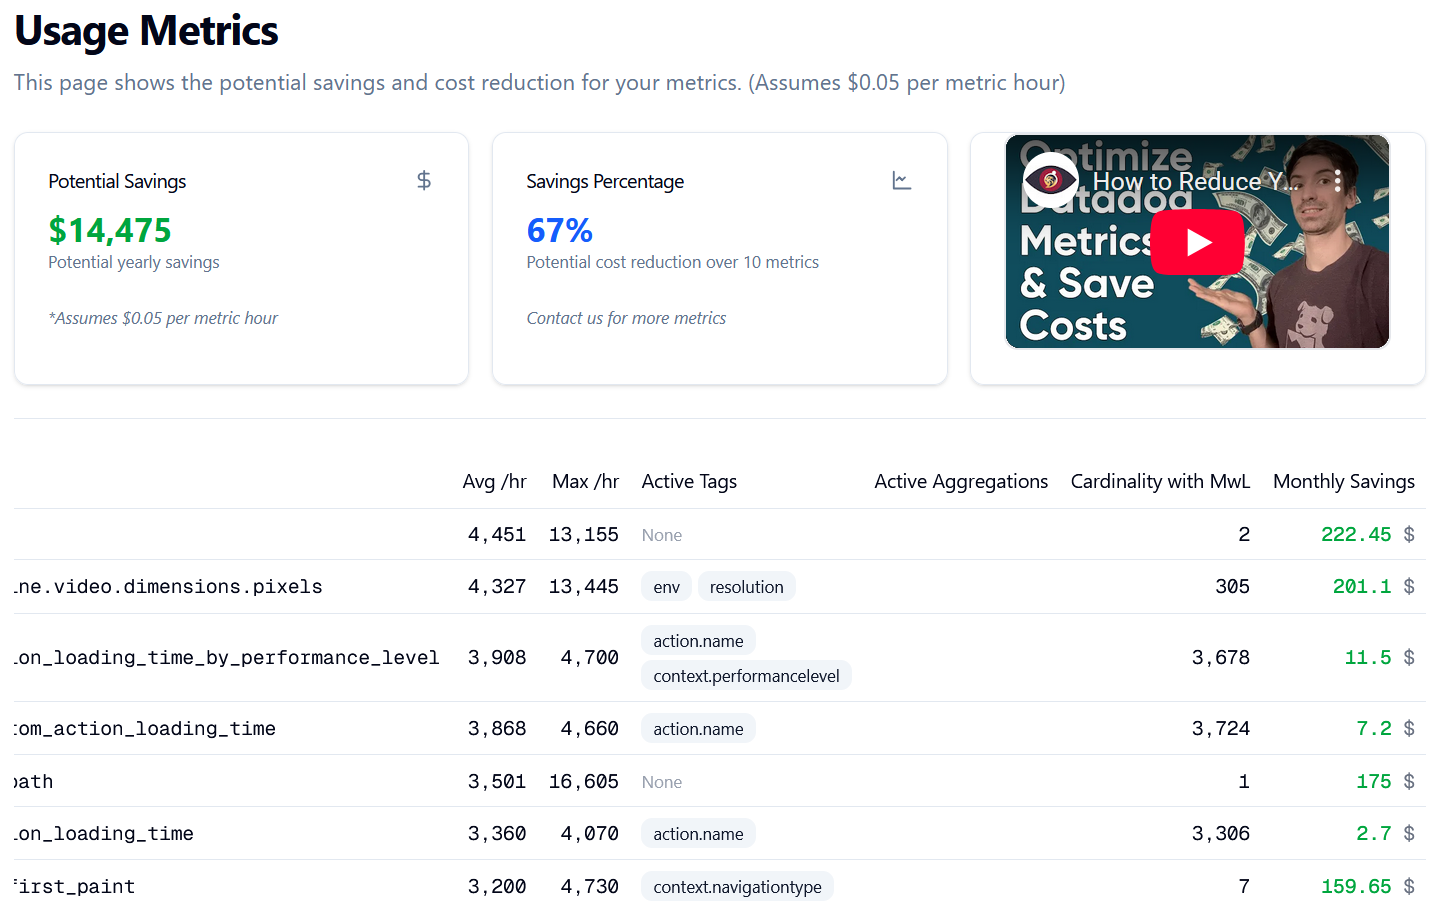Screen dimensions: 1437x912
Task: Open the video's three-dot options menu
Action: (x=1337, y=181)
